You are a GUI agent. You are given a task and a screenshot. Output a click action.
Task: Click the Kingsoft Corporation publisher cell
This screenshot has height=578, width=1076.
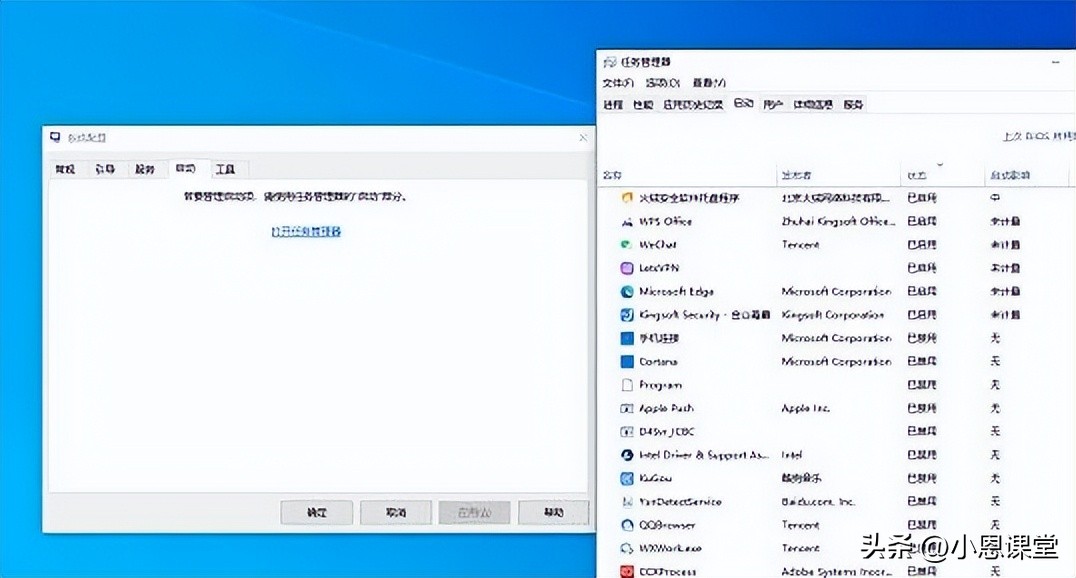[x=832, y=314]
